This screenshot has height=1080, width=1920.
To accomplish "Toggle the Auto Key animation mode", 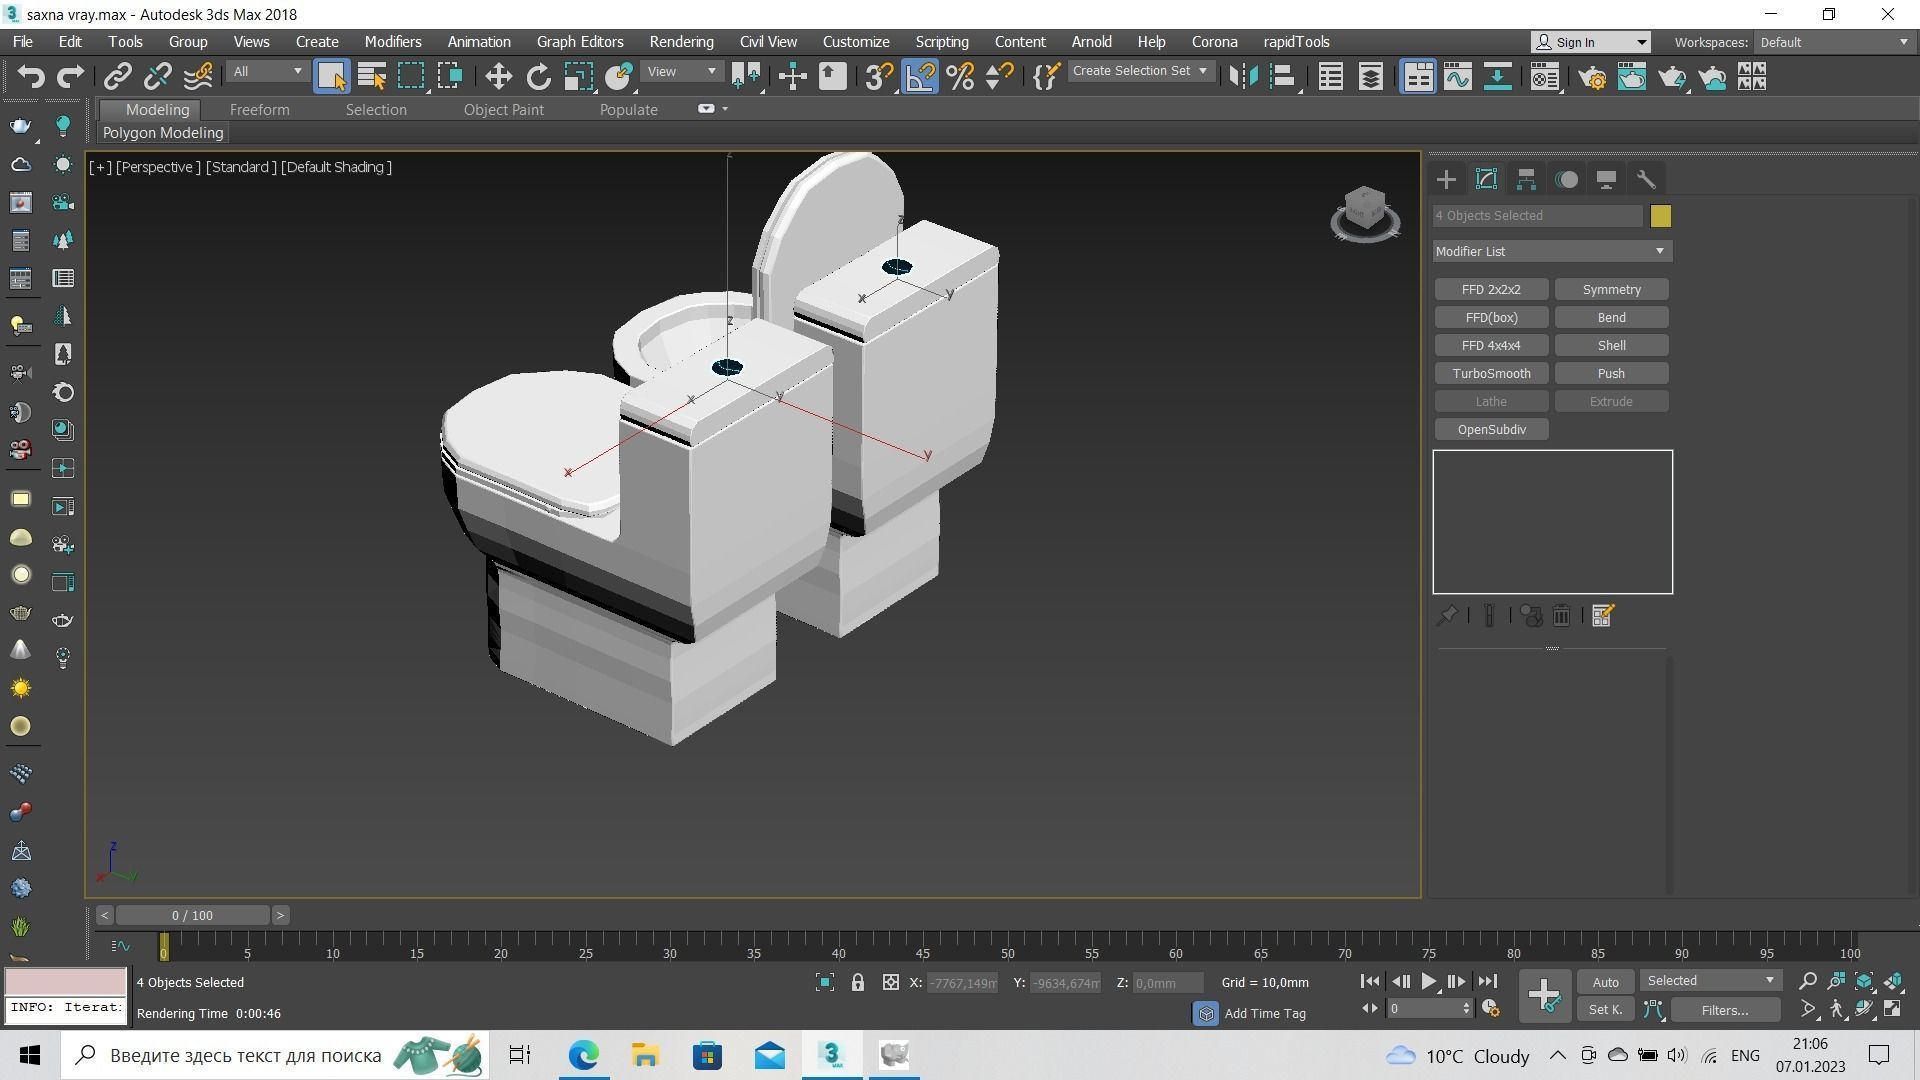I will click(1605, 981).
